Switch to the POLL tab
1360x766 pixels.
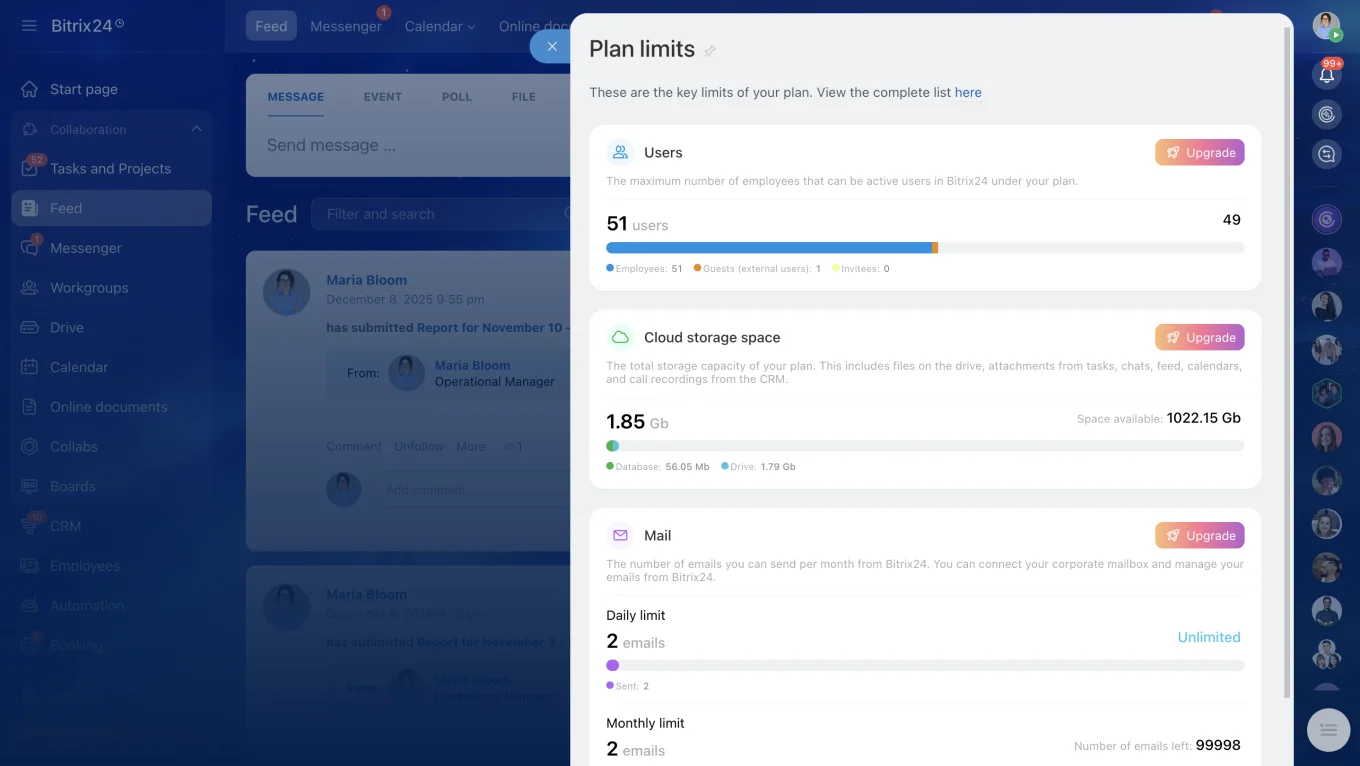point(456,96)
